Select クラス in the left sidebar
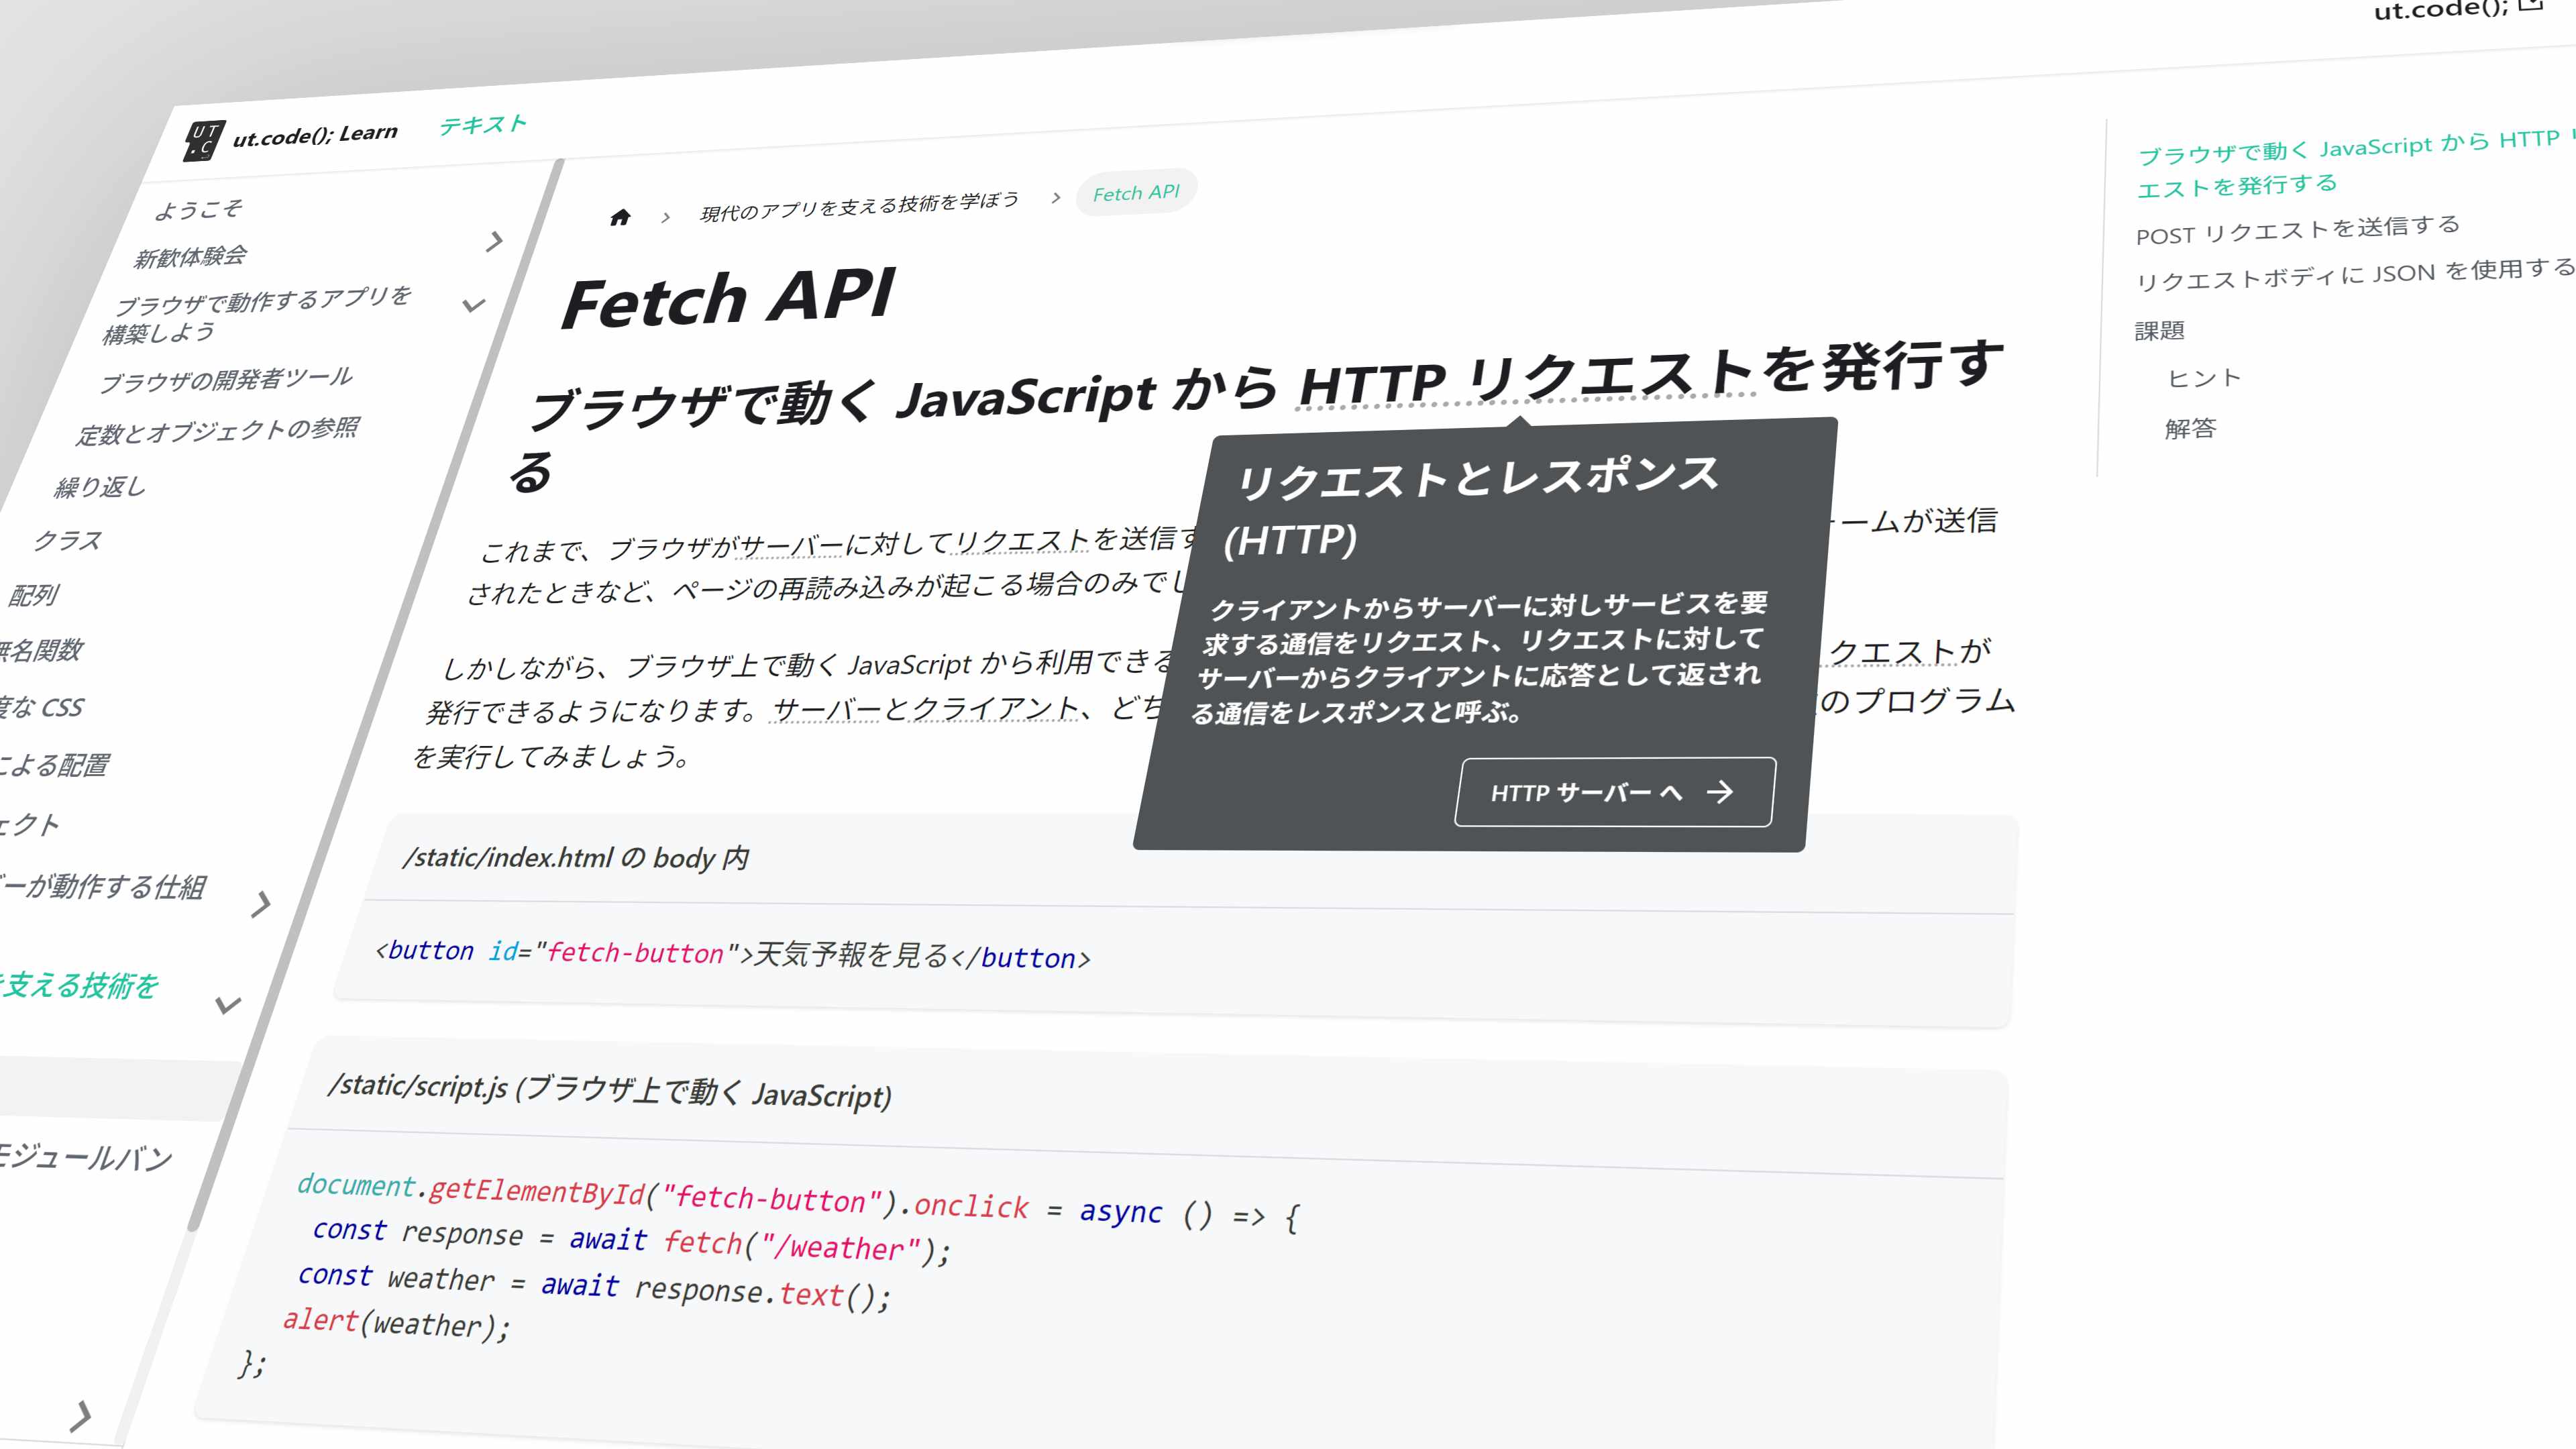This screenshot has height=1449, width=2576. pos(67,540)
